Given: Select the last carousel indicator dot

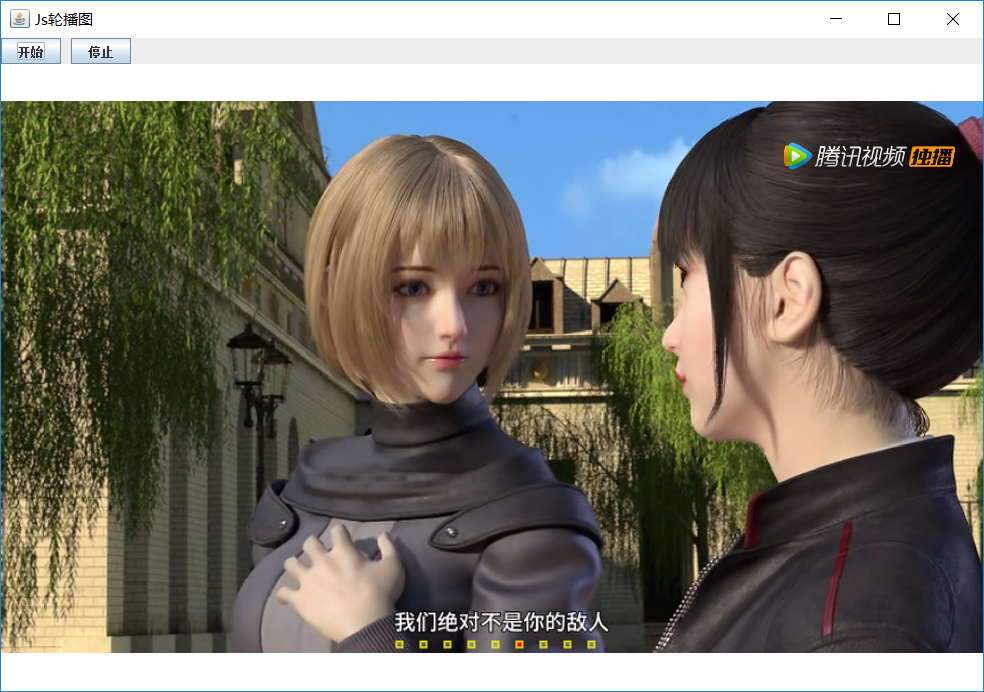Looking at the screenshot, I should coord(592,644).
